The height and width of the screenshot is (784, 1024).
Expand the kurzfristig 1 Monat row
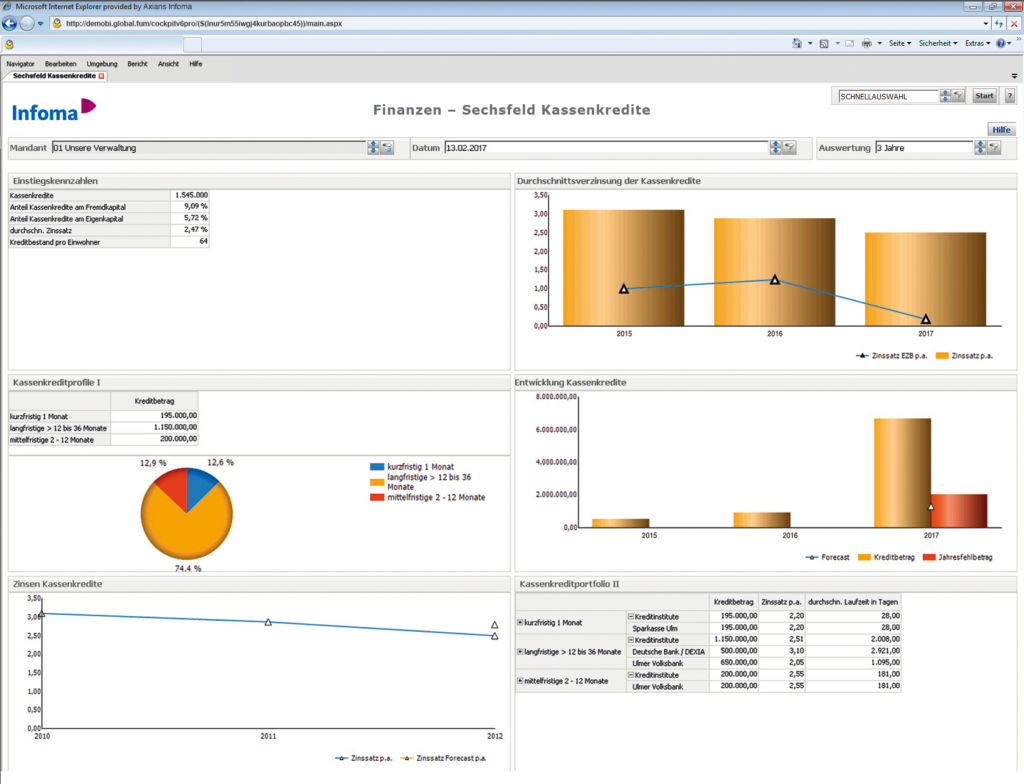click(x=520, y=622)
